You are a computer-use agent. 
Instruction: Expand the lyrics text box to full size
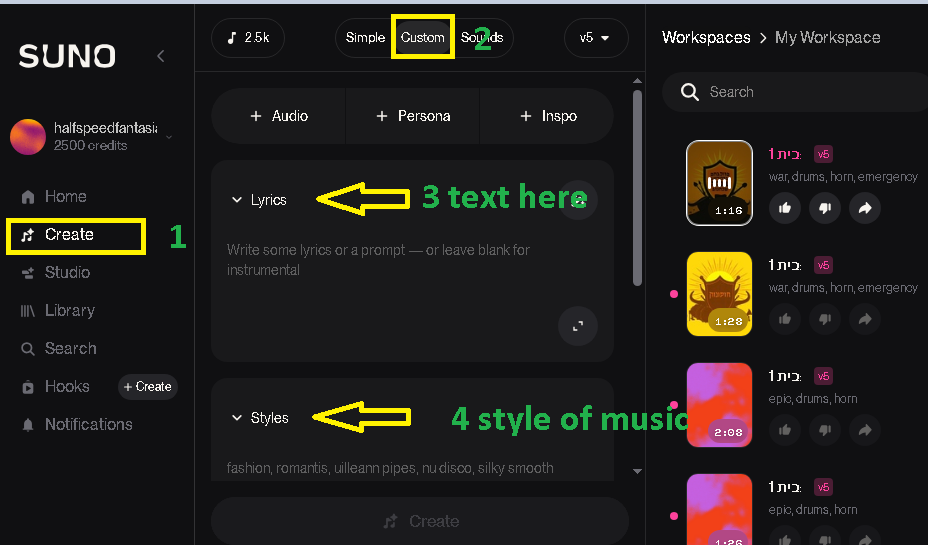click(578, 325)
